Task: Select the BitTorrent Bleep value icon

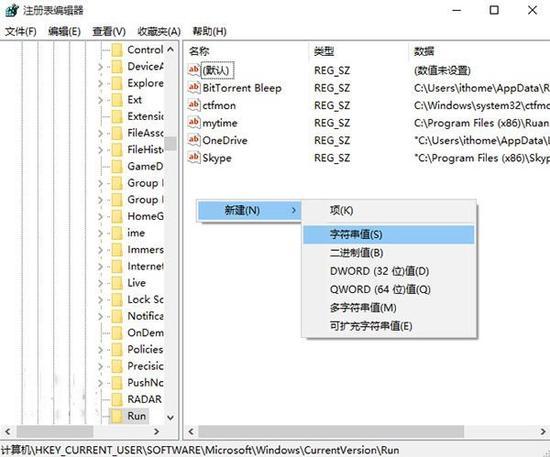Action: click(194, 87)
